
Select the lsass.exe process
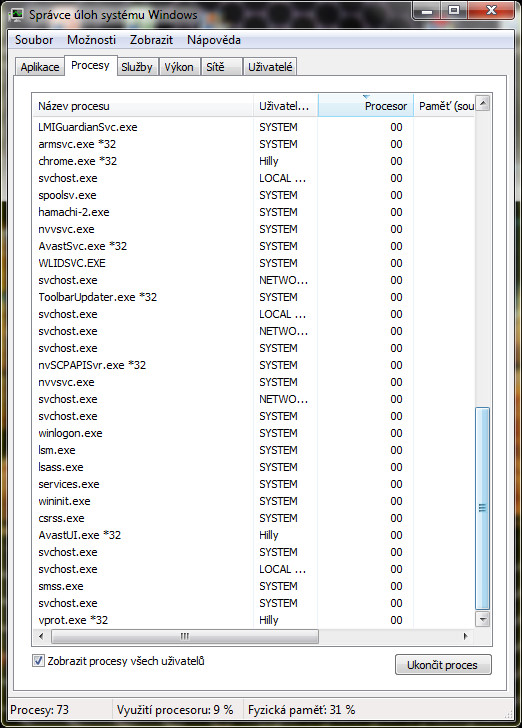(x=254, y=467)
